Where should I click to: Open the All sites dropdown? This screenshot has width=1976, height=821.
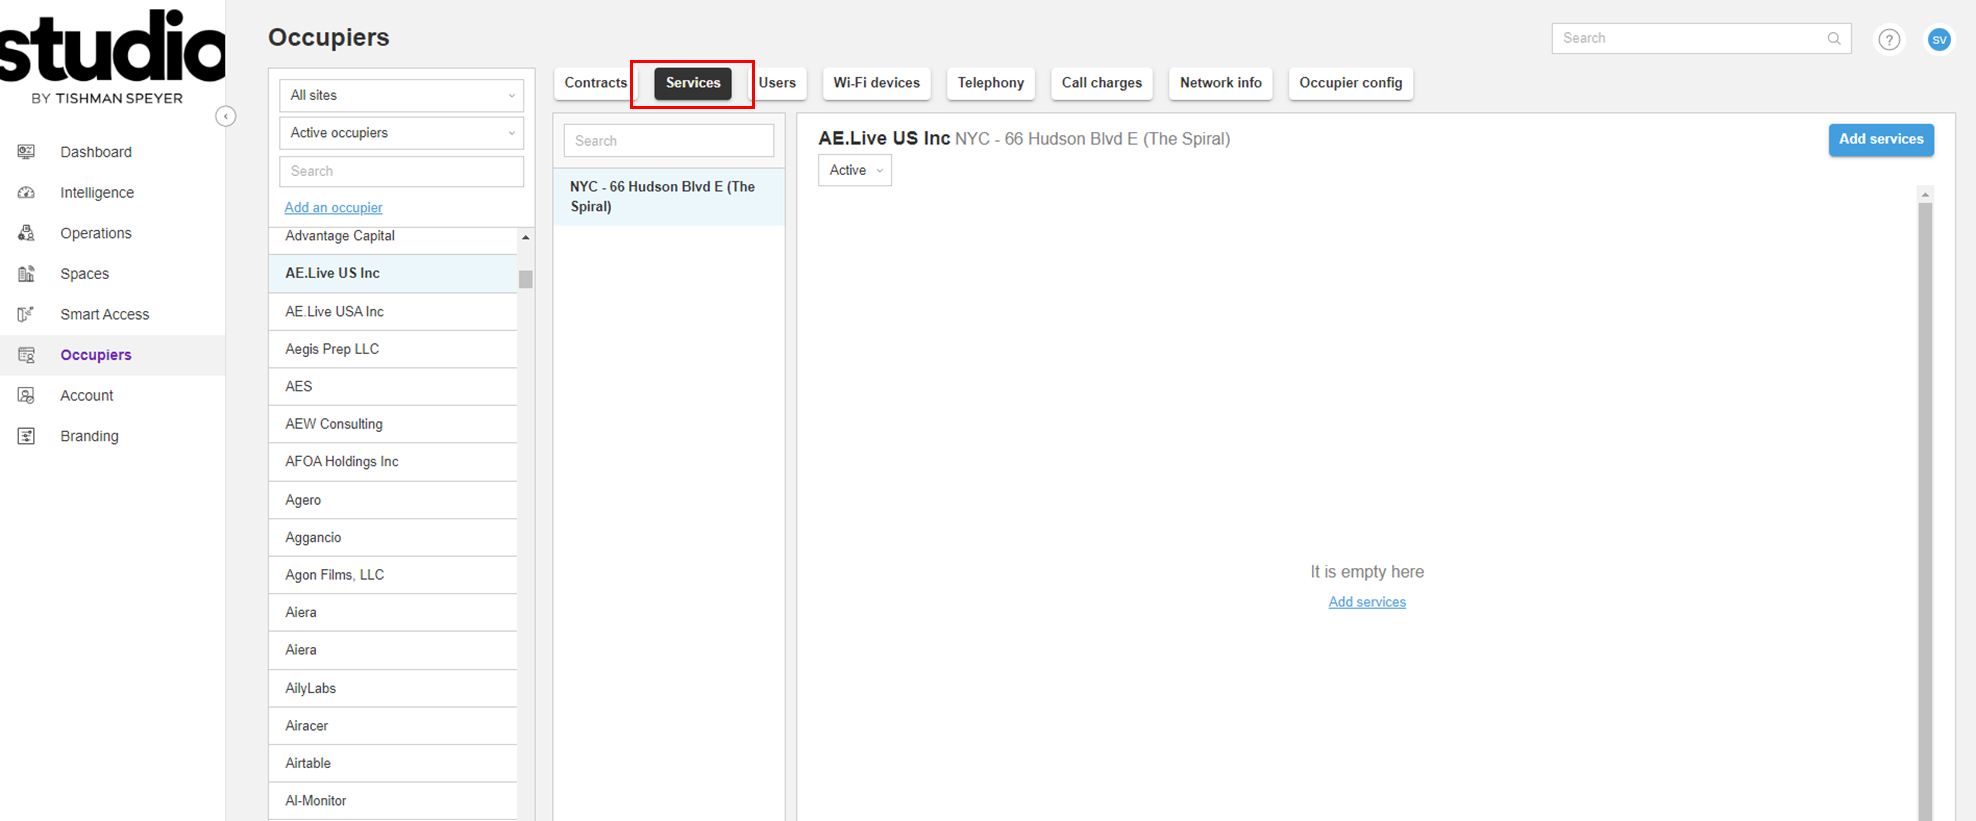tap(401, 95)
